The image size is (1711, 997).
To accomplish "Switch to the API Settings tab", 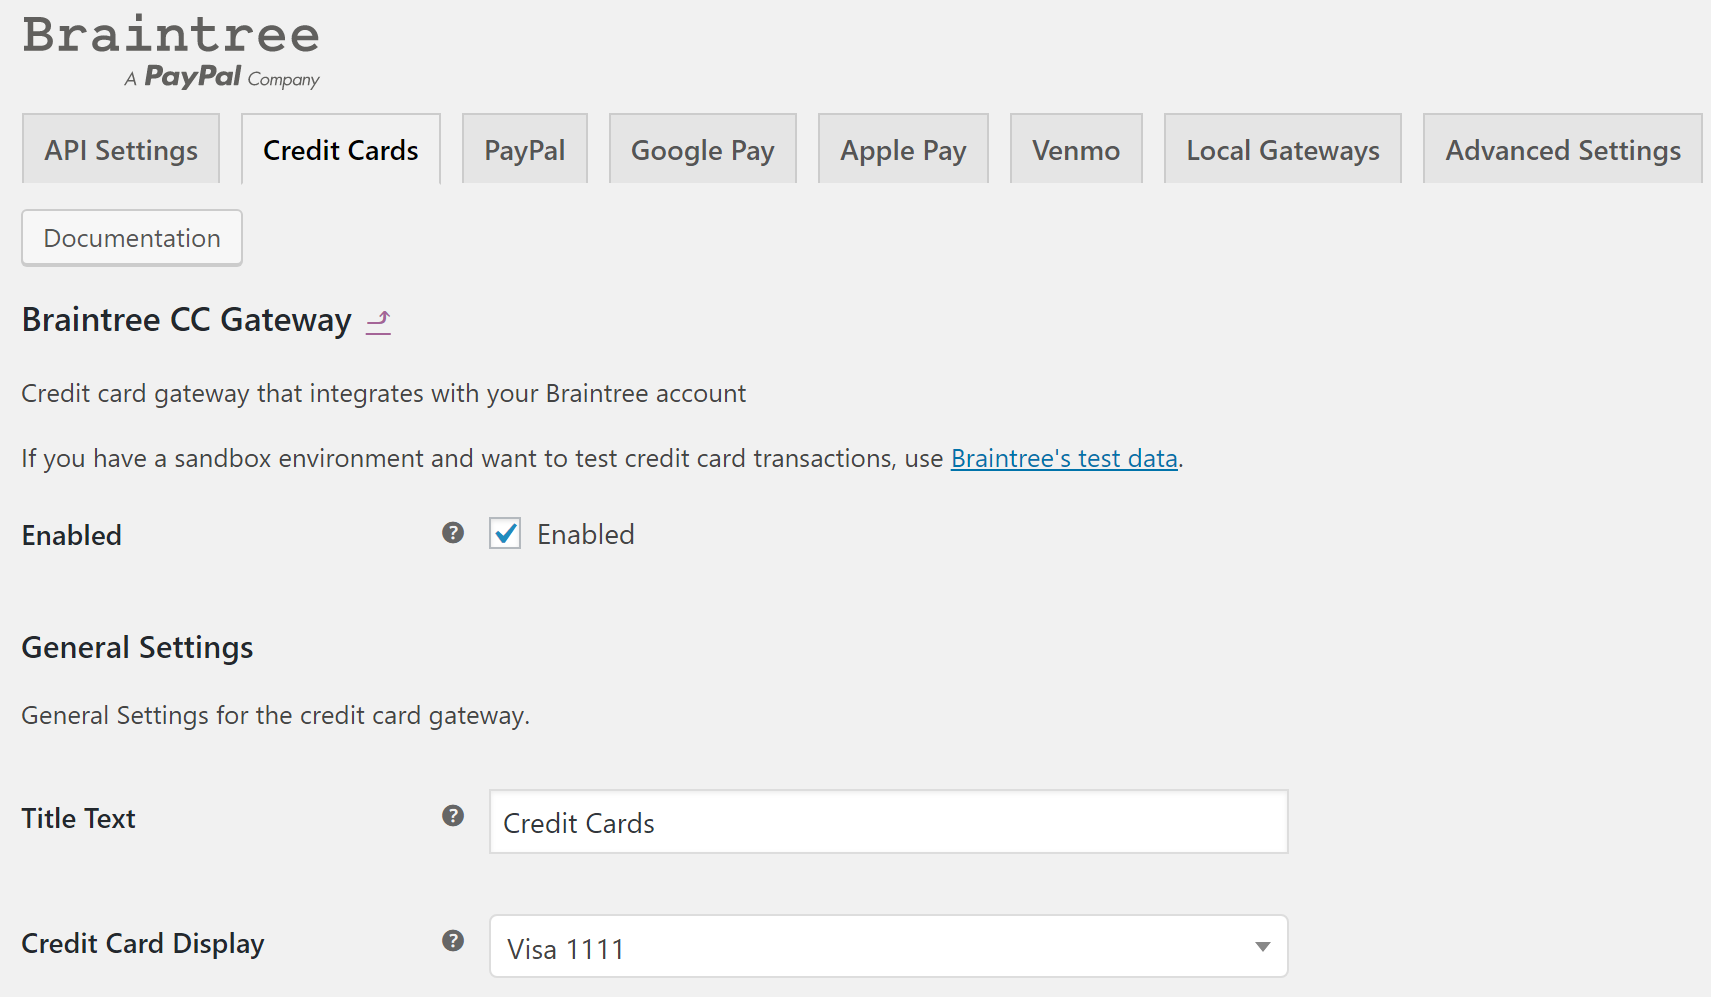I will (x=121, y=150).
